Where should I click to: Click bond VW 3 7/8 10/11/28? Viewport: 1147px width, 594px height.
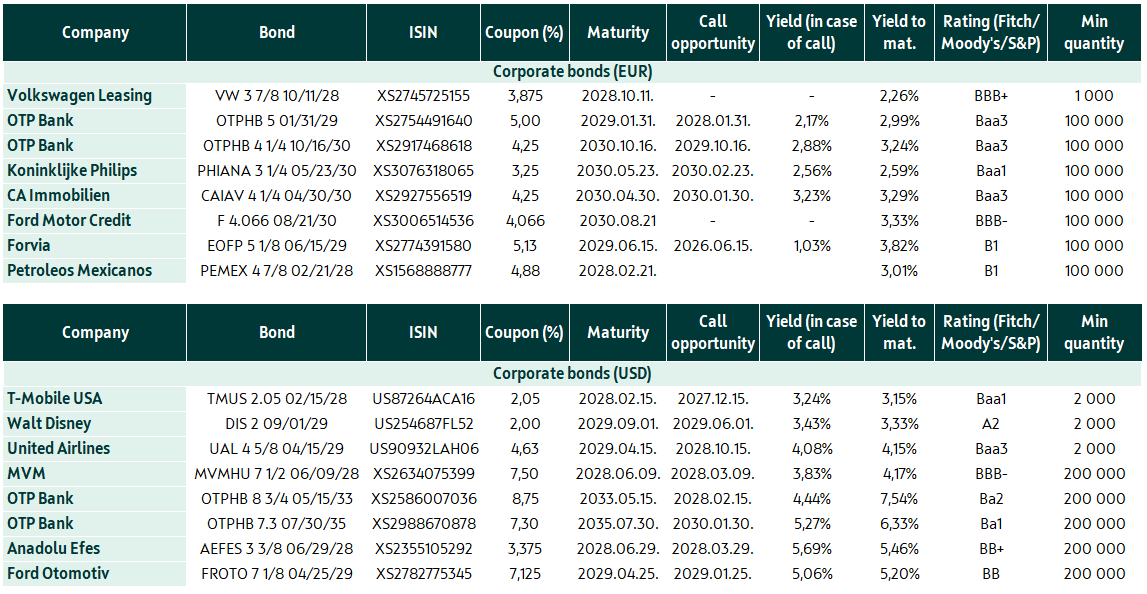(x=277, y=96)
